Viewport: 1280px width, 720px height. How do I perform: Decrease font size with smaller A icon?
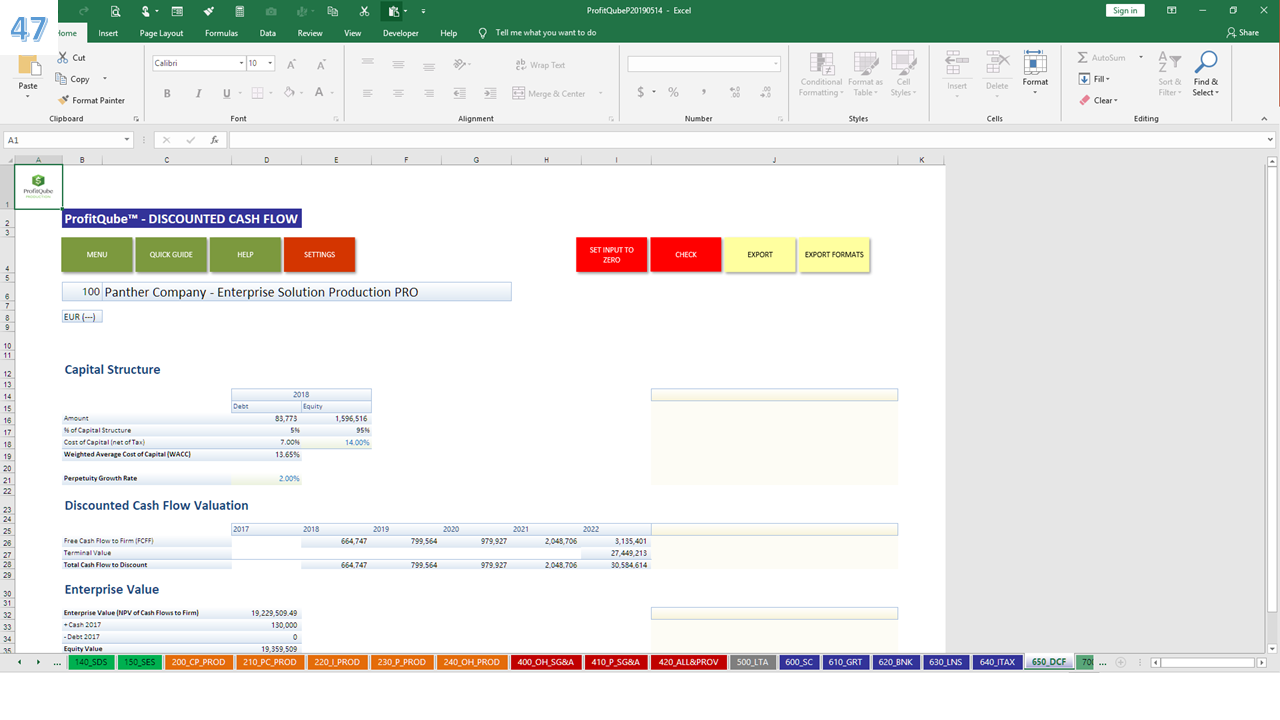click(x=319, y=64)
